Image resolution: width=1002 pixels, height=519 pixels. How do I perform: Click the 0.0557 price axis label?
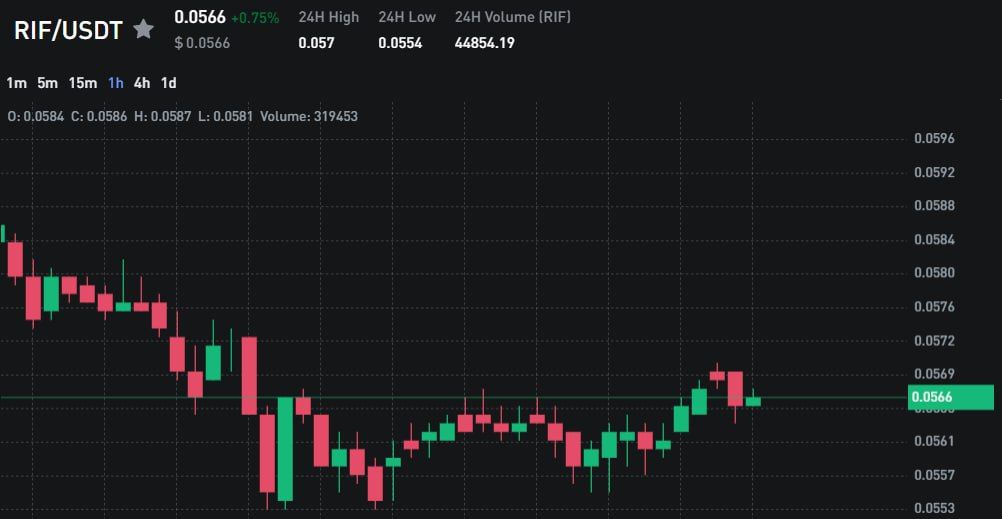pyautogui.click(x=934, y=475)
